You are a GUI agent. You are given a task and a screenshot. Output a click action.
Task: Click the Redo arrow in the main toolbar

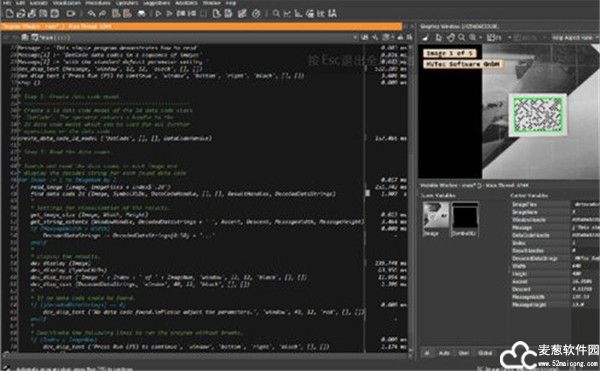103,14
